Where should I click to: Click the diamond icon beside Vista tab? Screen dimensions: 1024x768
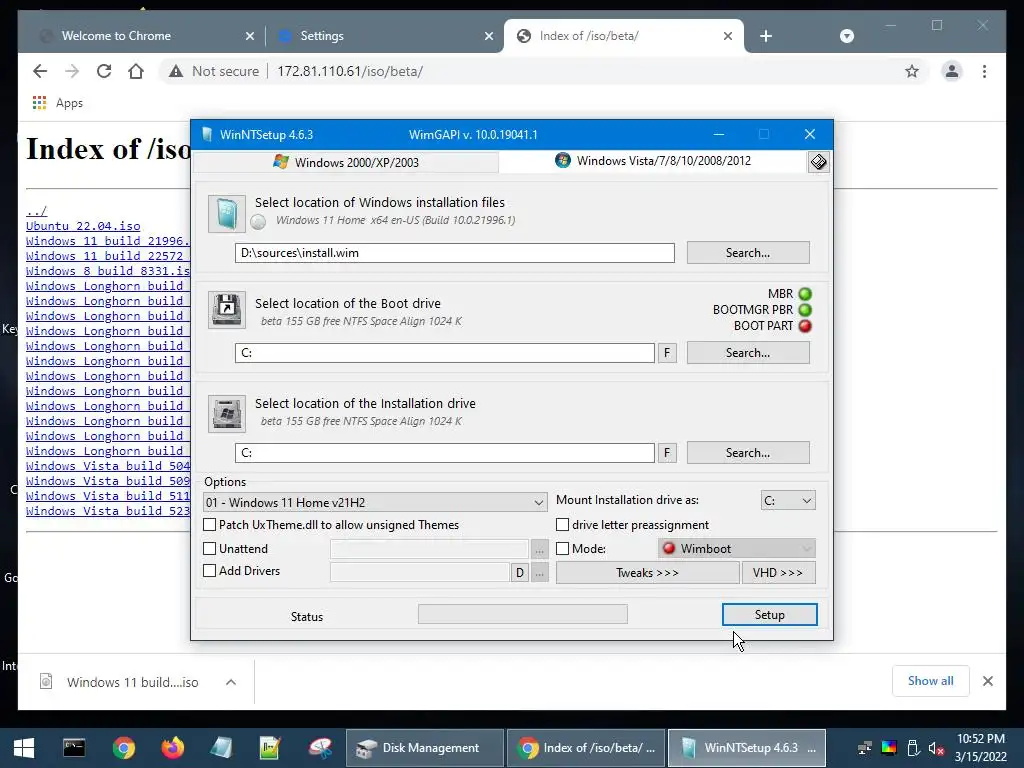point(818,162)
